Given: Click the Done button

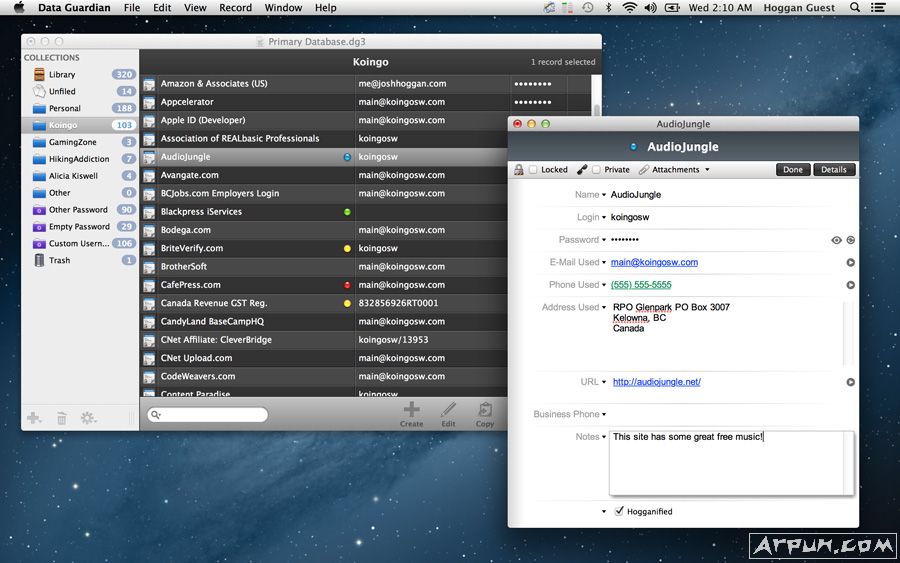Looking at the screenshot, I should coord(793,170).
